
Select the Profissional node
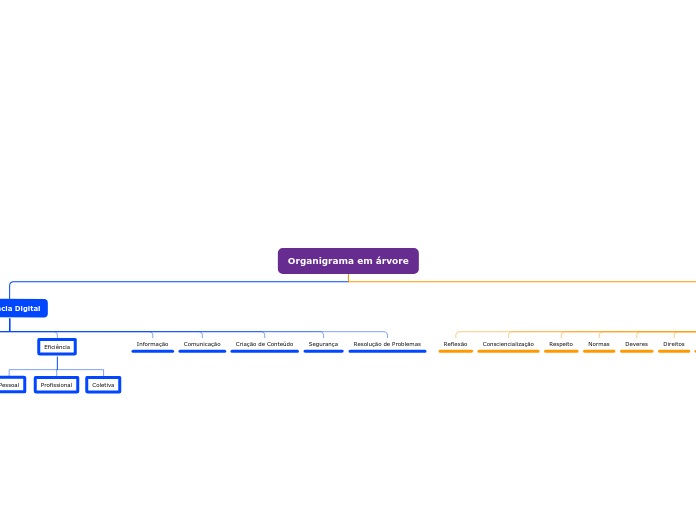point(56,385)
